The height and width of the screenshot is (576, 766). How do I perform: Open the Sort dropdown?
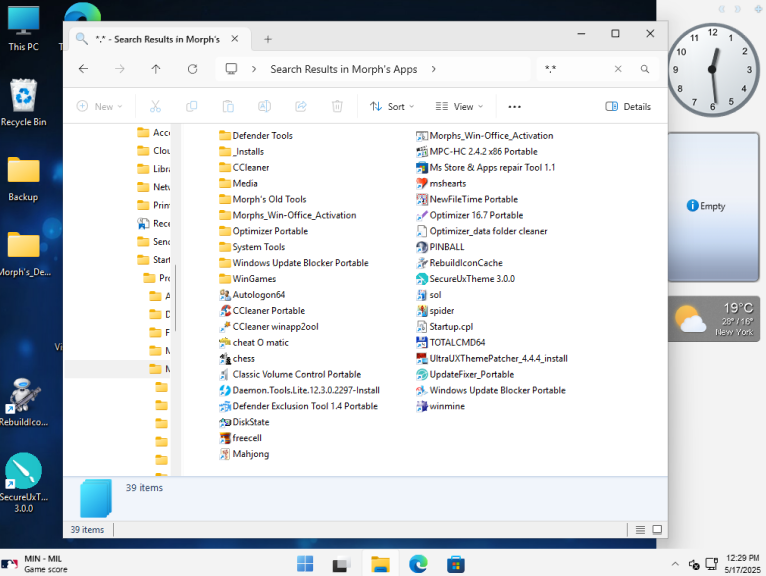(x=392, y=106)
